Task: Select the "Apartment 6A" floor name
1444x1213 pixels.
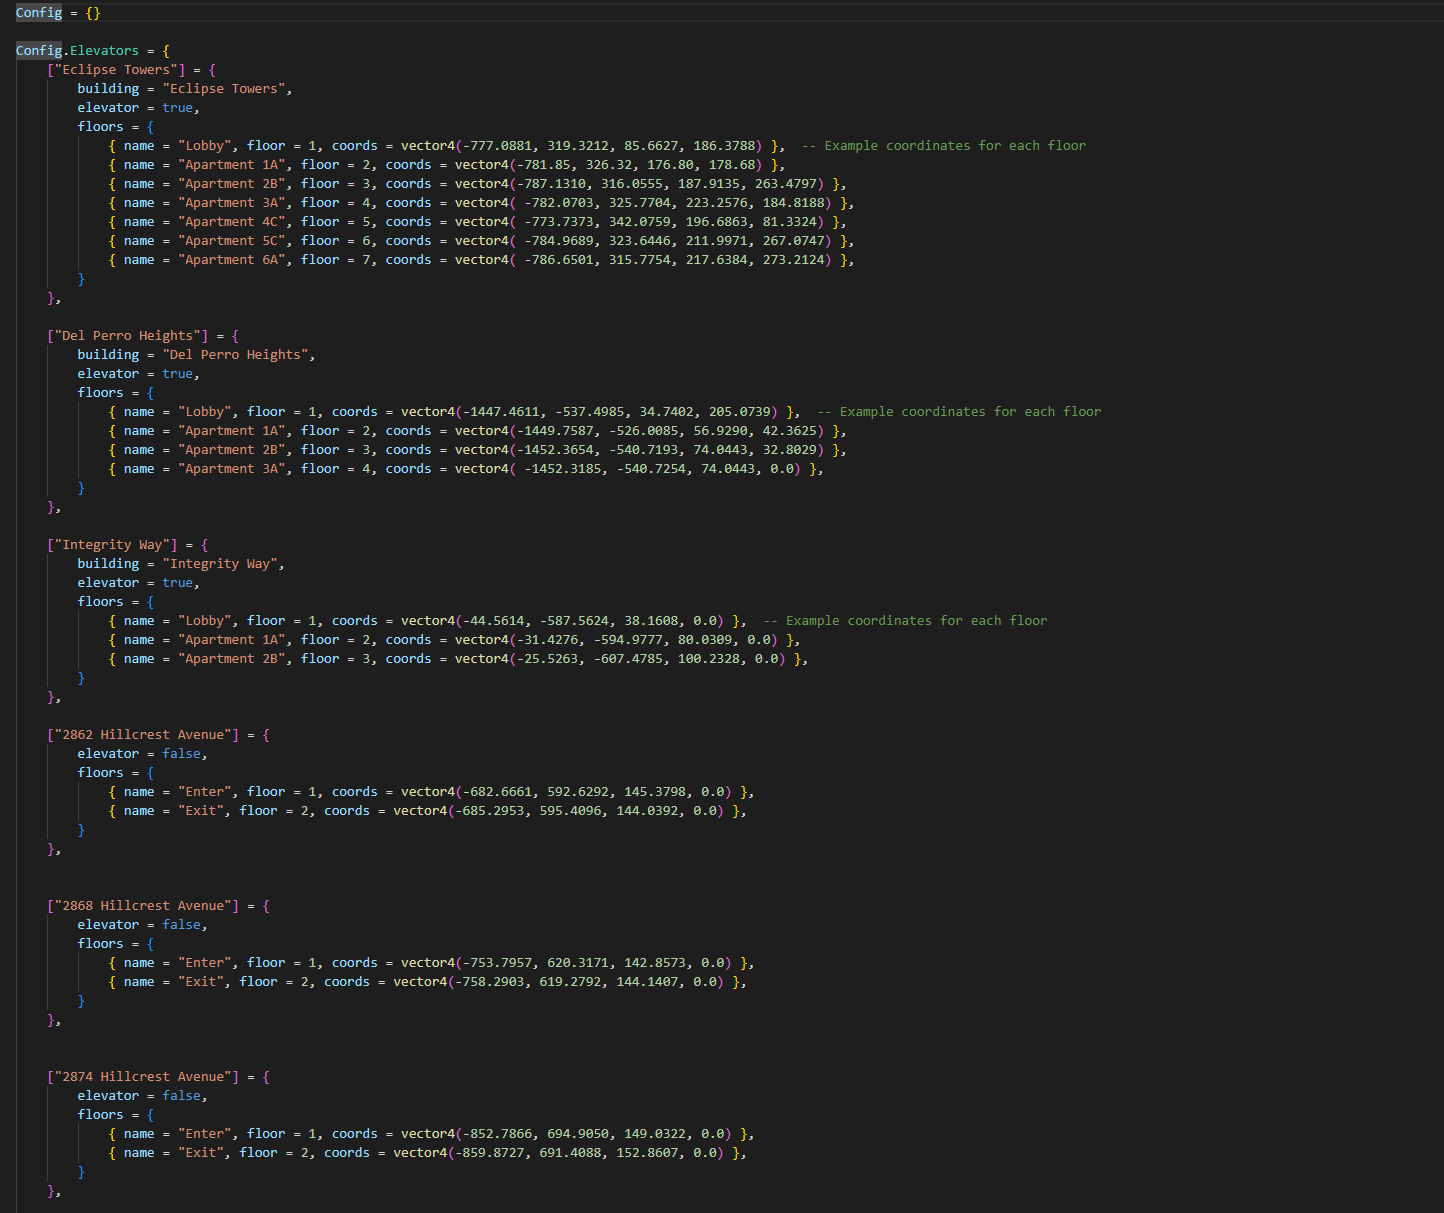Action: point(232,259)
